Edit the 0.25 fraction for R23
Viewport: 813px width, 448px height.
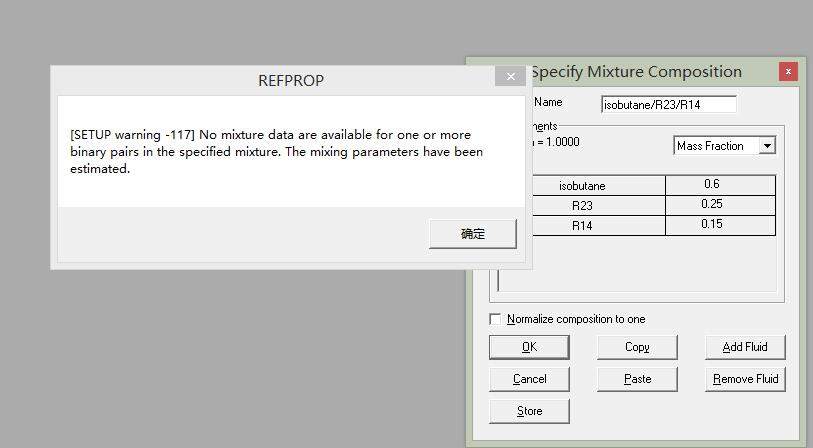(x=721, y=205)
